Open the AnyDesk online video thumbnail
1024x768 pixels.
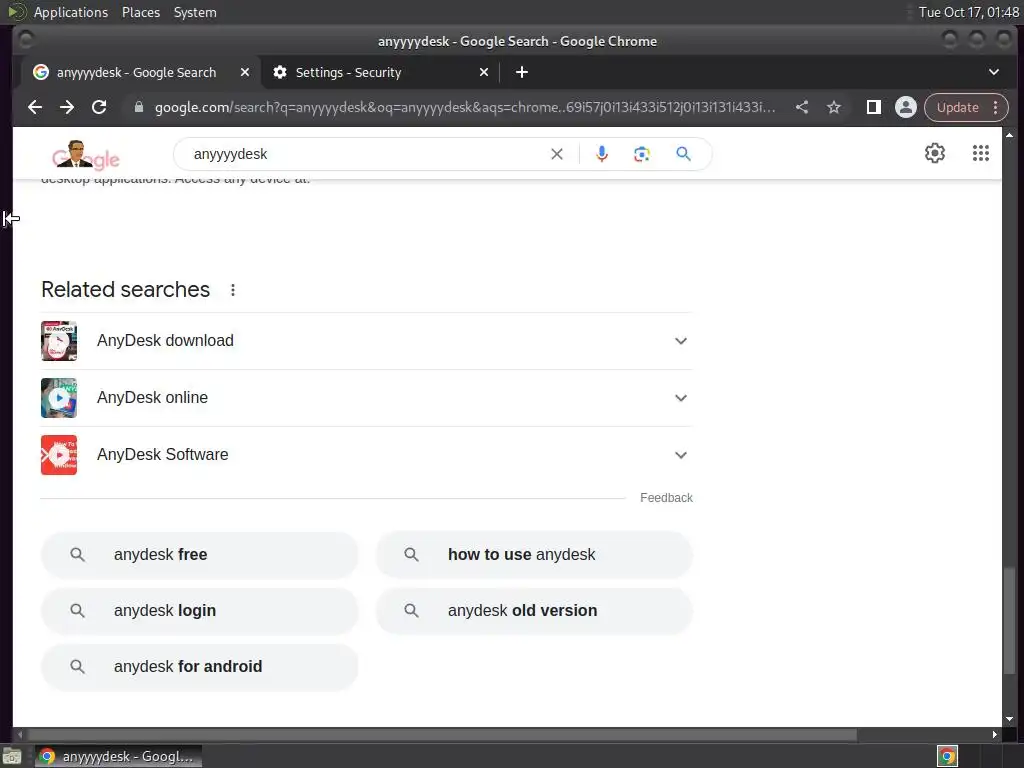[59, 398]
